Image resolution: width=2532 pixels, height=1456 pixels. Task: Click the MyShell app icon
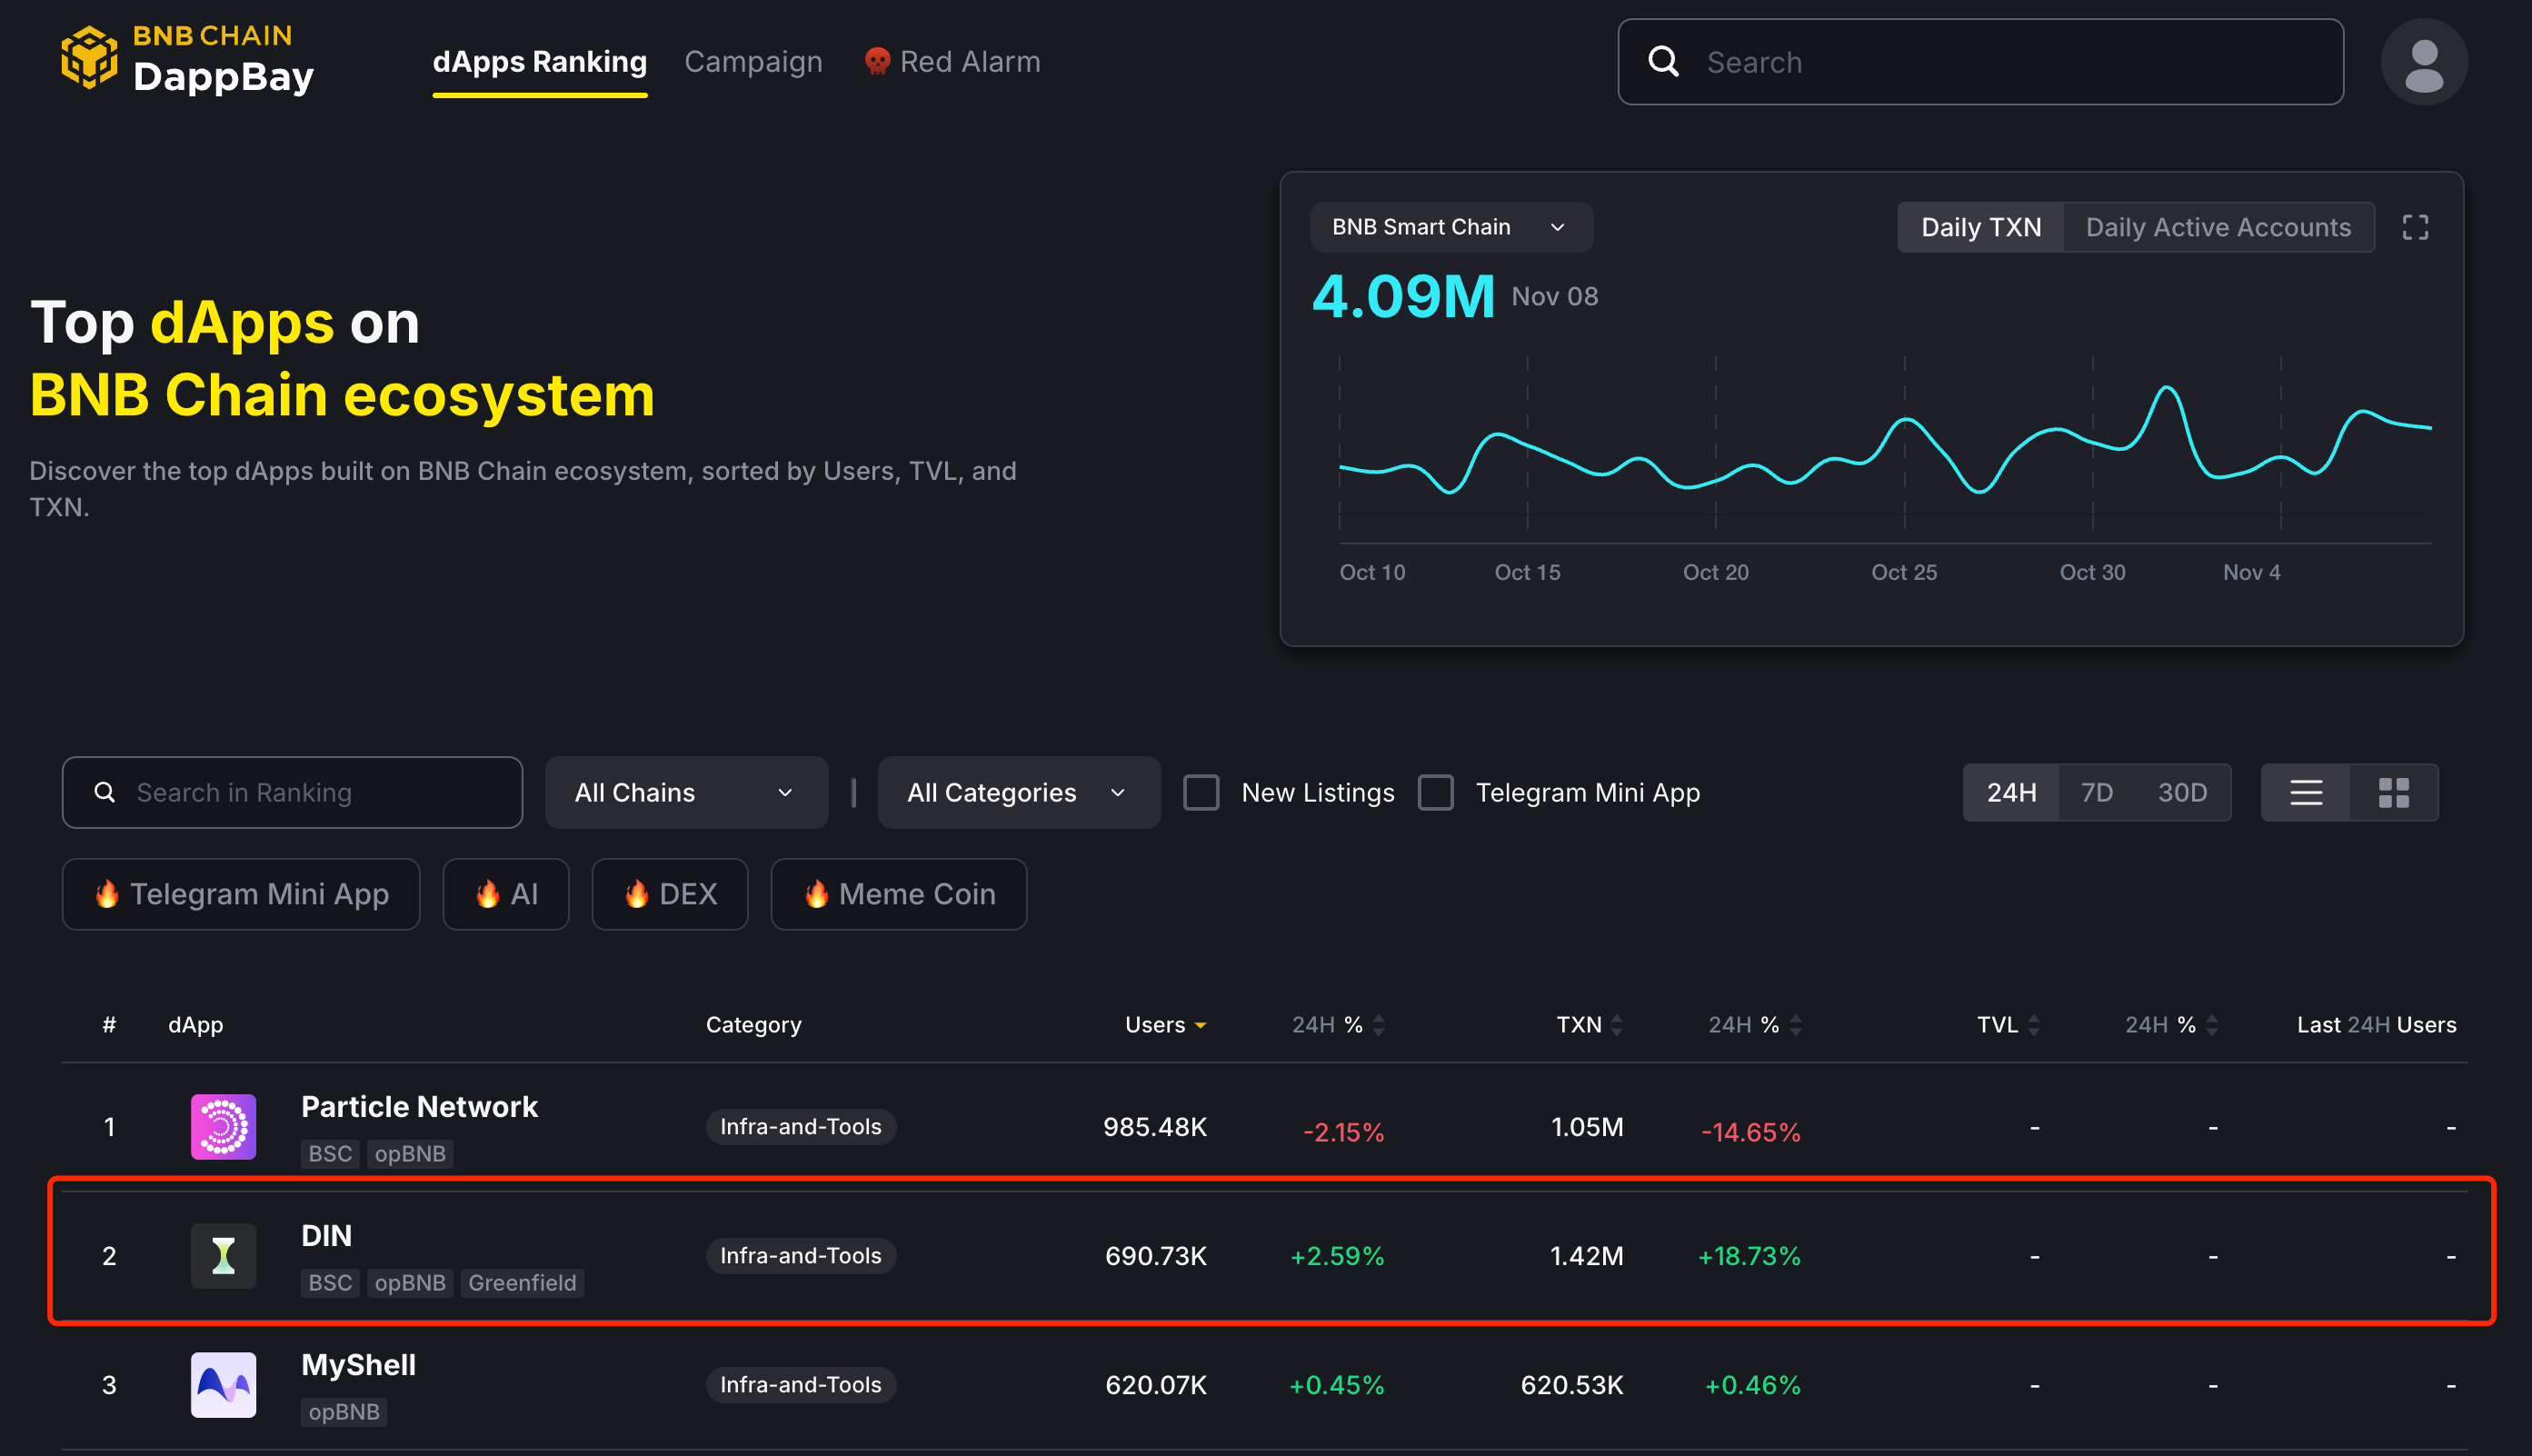(223, 1385)
